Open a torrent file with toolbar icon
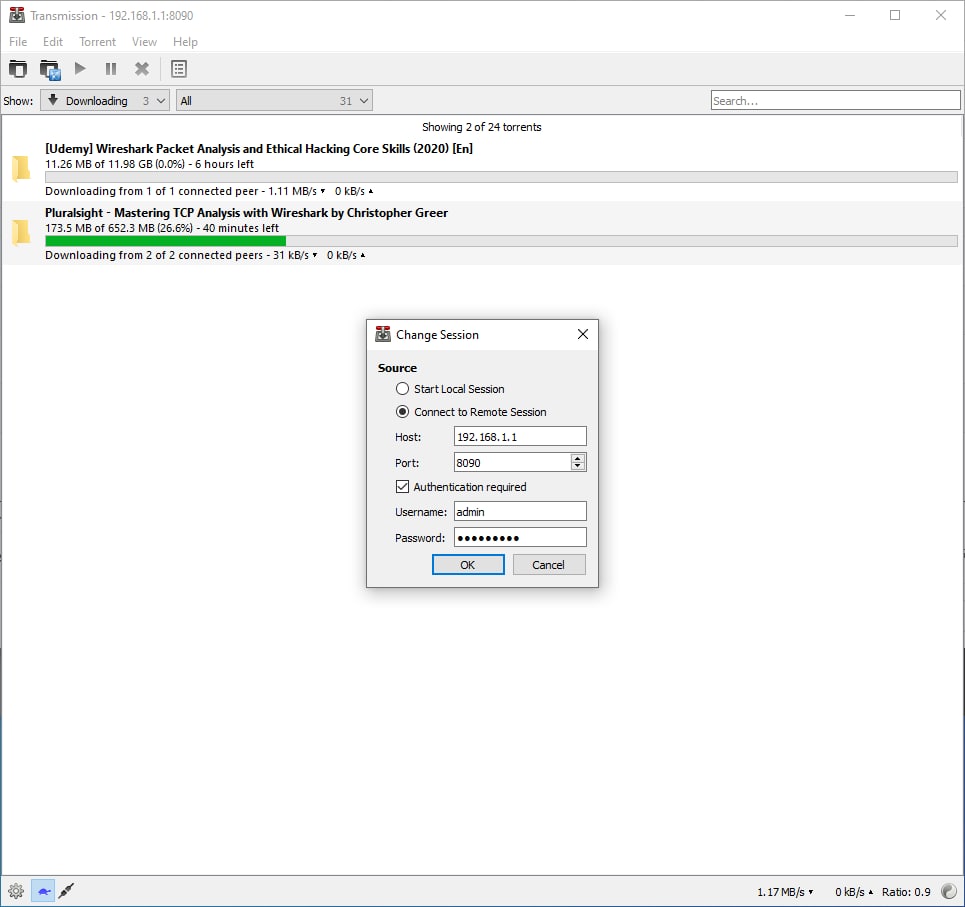This screenshot has width=965, height=907. click(x=18, y=69)
